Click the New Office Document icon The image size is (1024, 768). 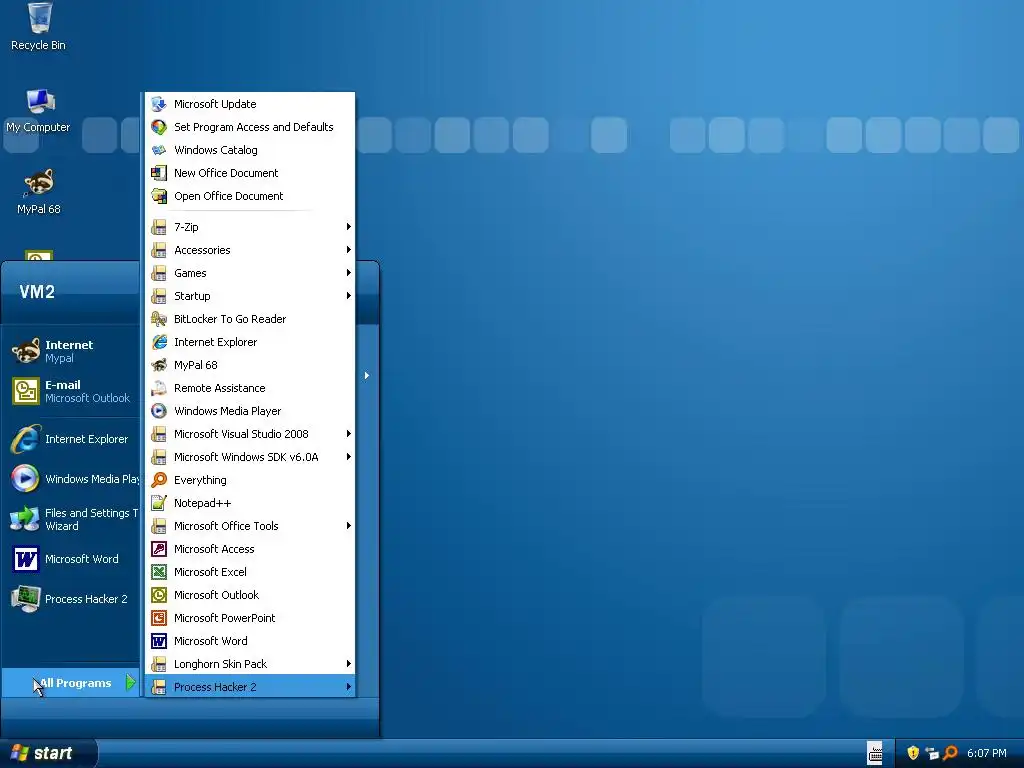(x=159, y=173)
